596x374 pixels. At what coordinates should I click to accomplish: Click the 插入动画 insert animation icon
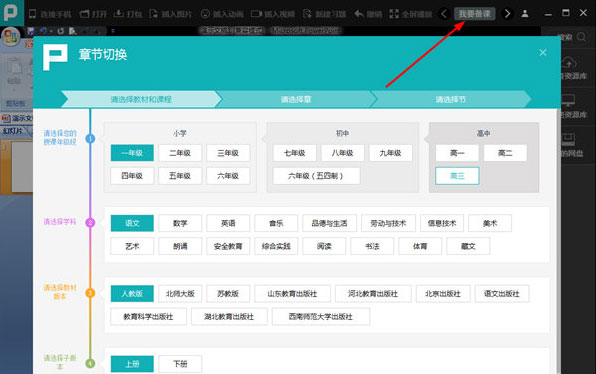coord(205,14)
